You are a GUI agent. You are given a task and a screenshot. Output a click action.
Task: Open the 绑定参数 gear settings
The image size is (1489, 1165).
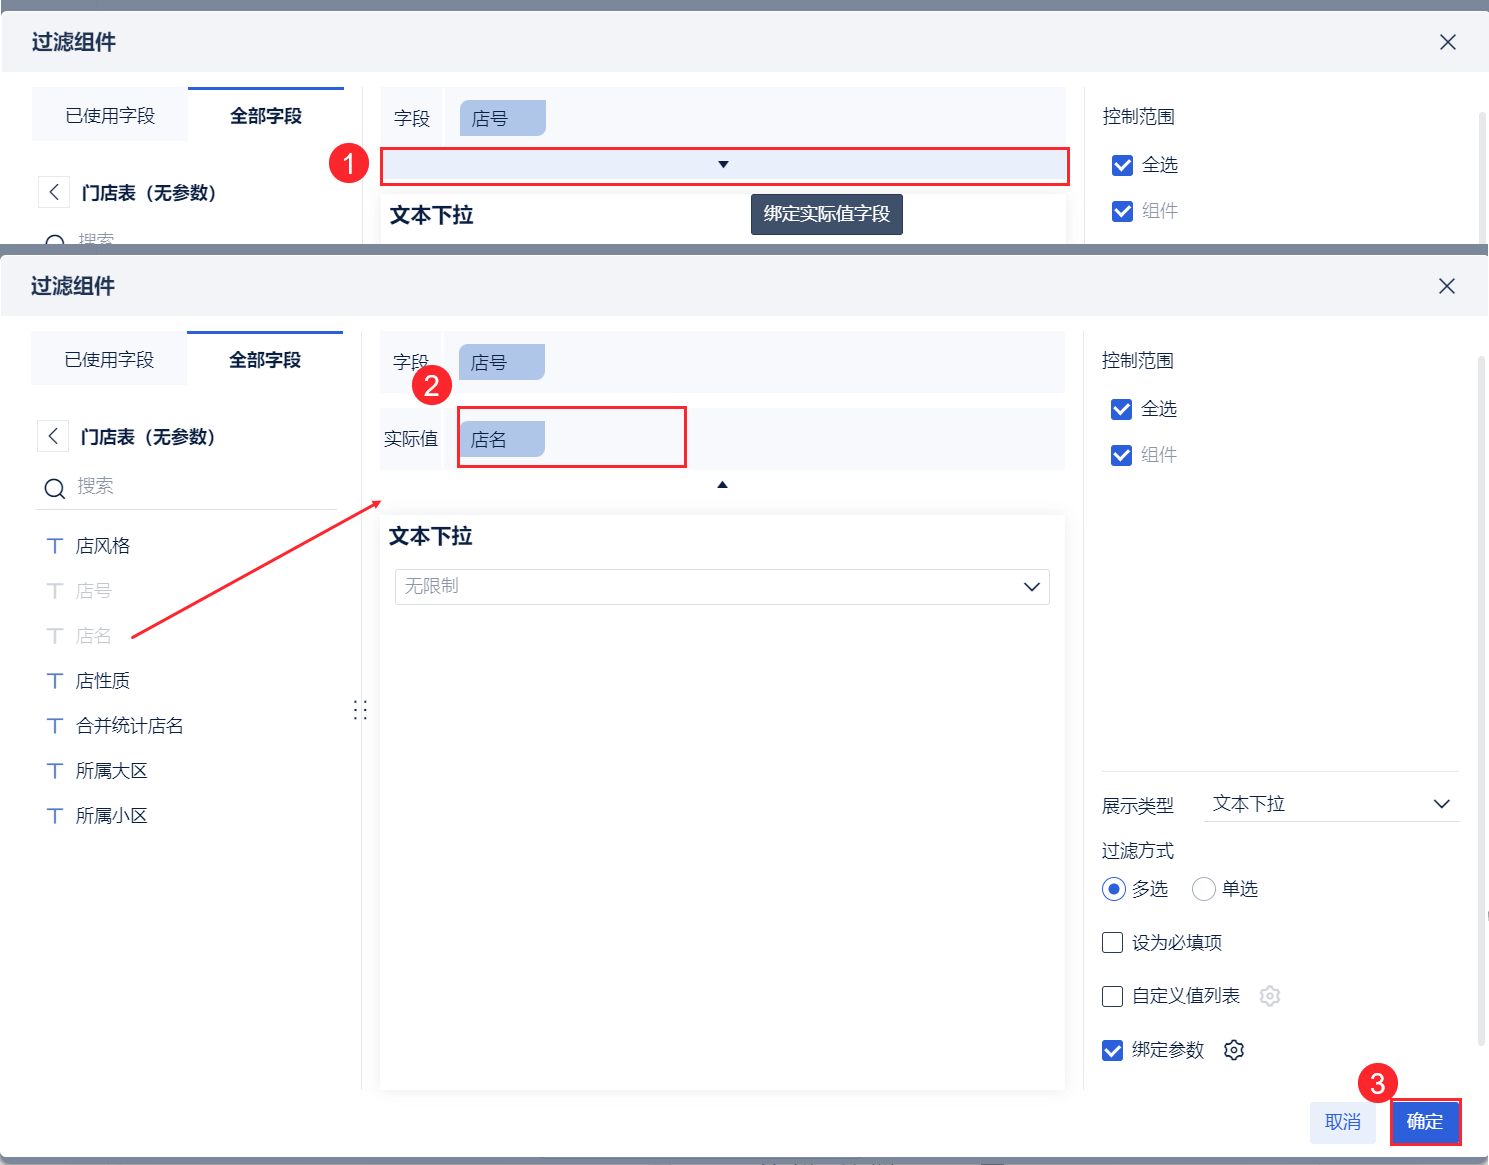1234,1050
